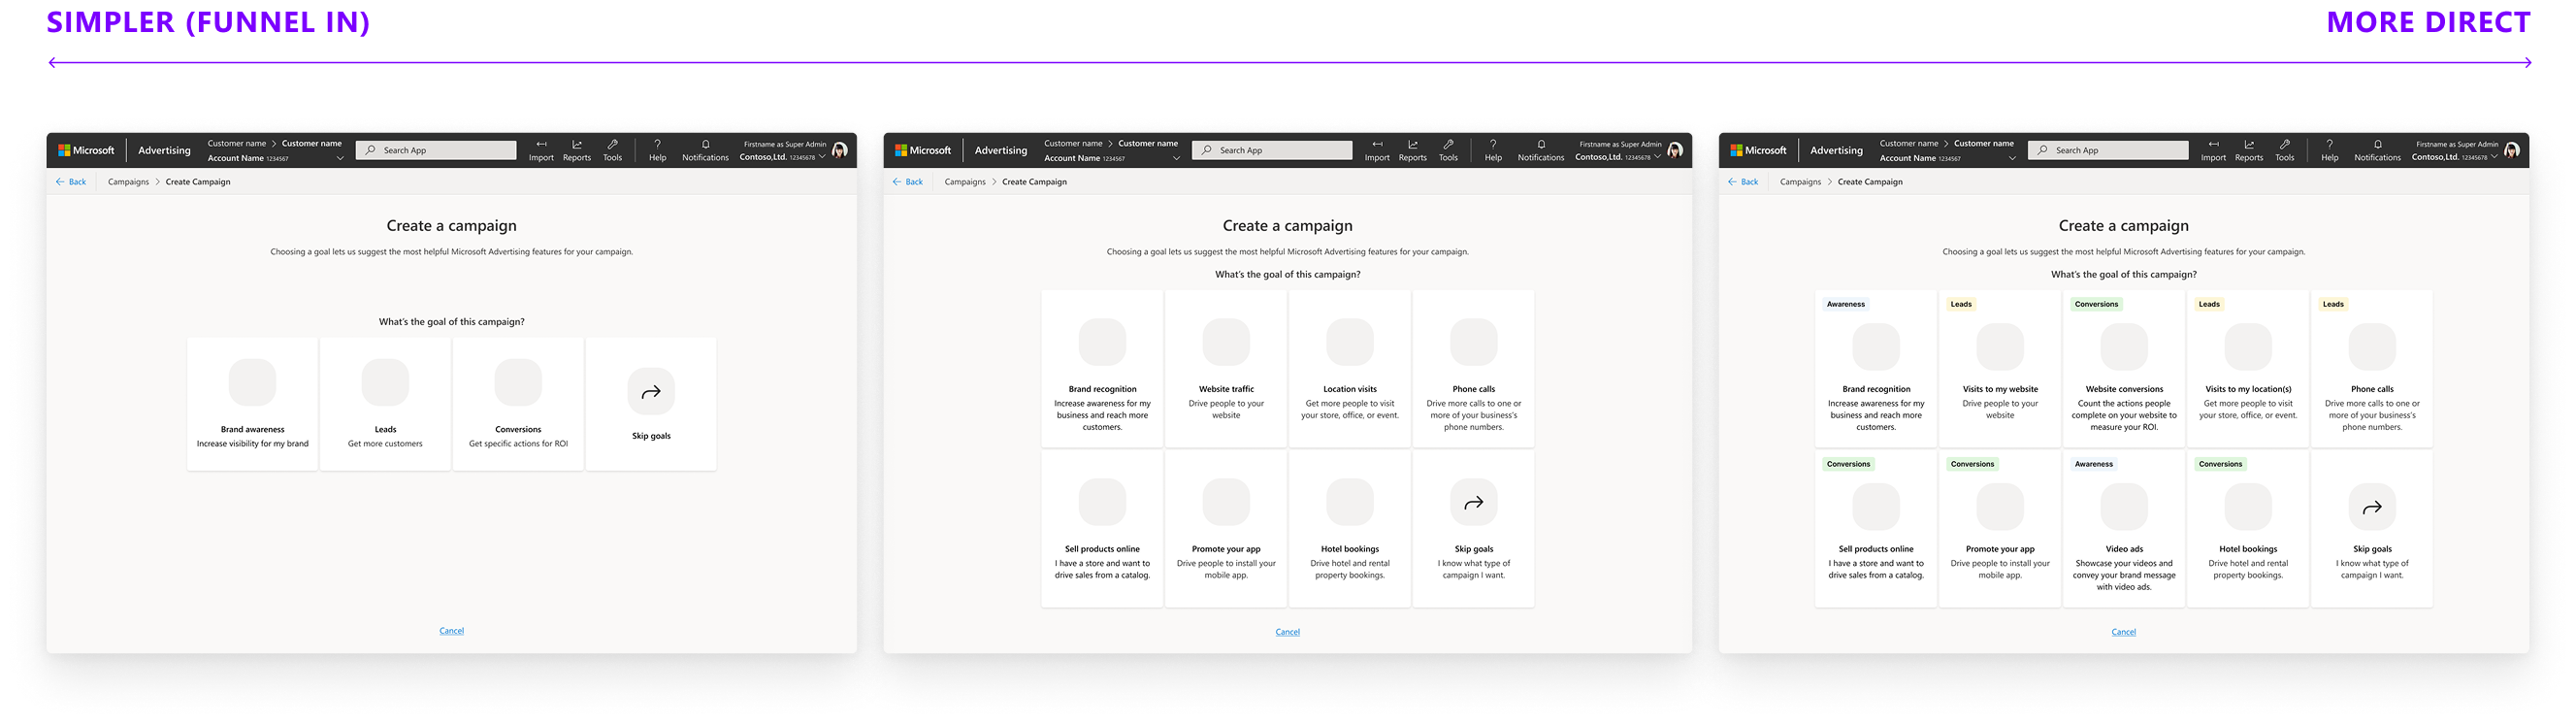Pick Promote your app in right mockup
This screenshot has height=724, width=2576.
2000,528
